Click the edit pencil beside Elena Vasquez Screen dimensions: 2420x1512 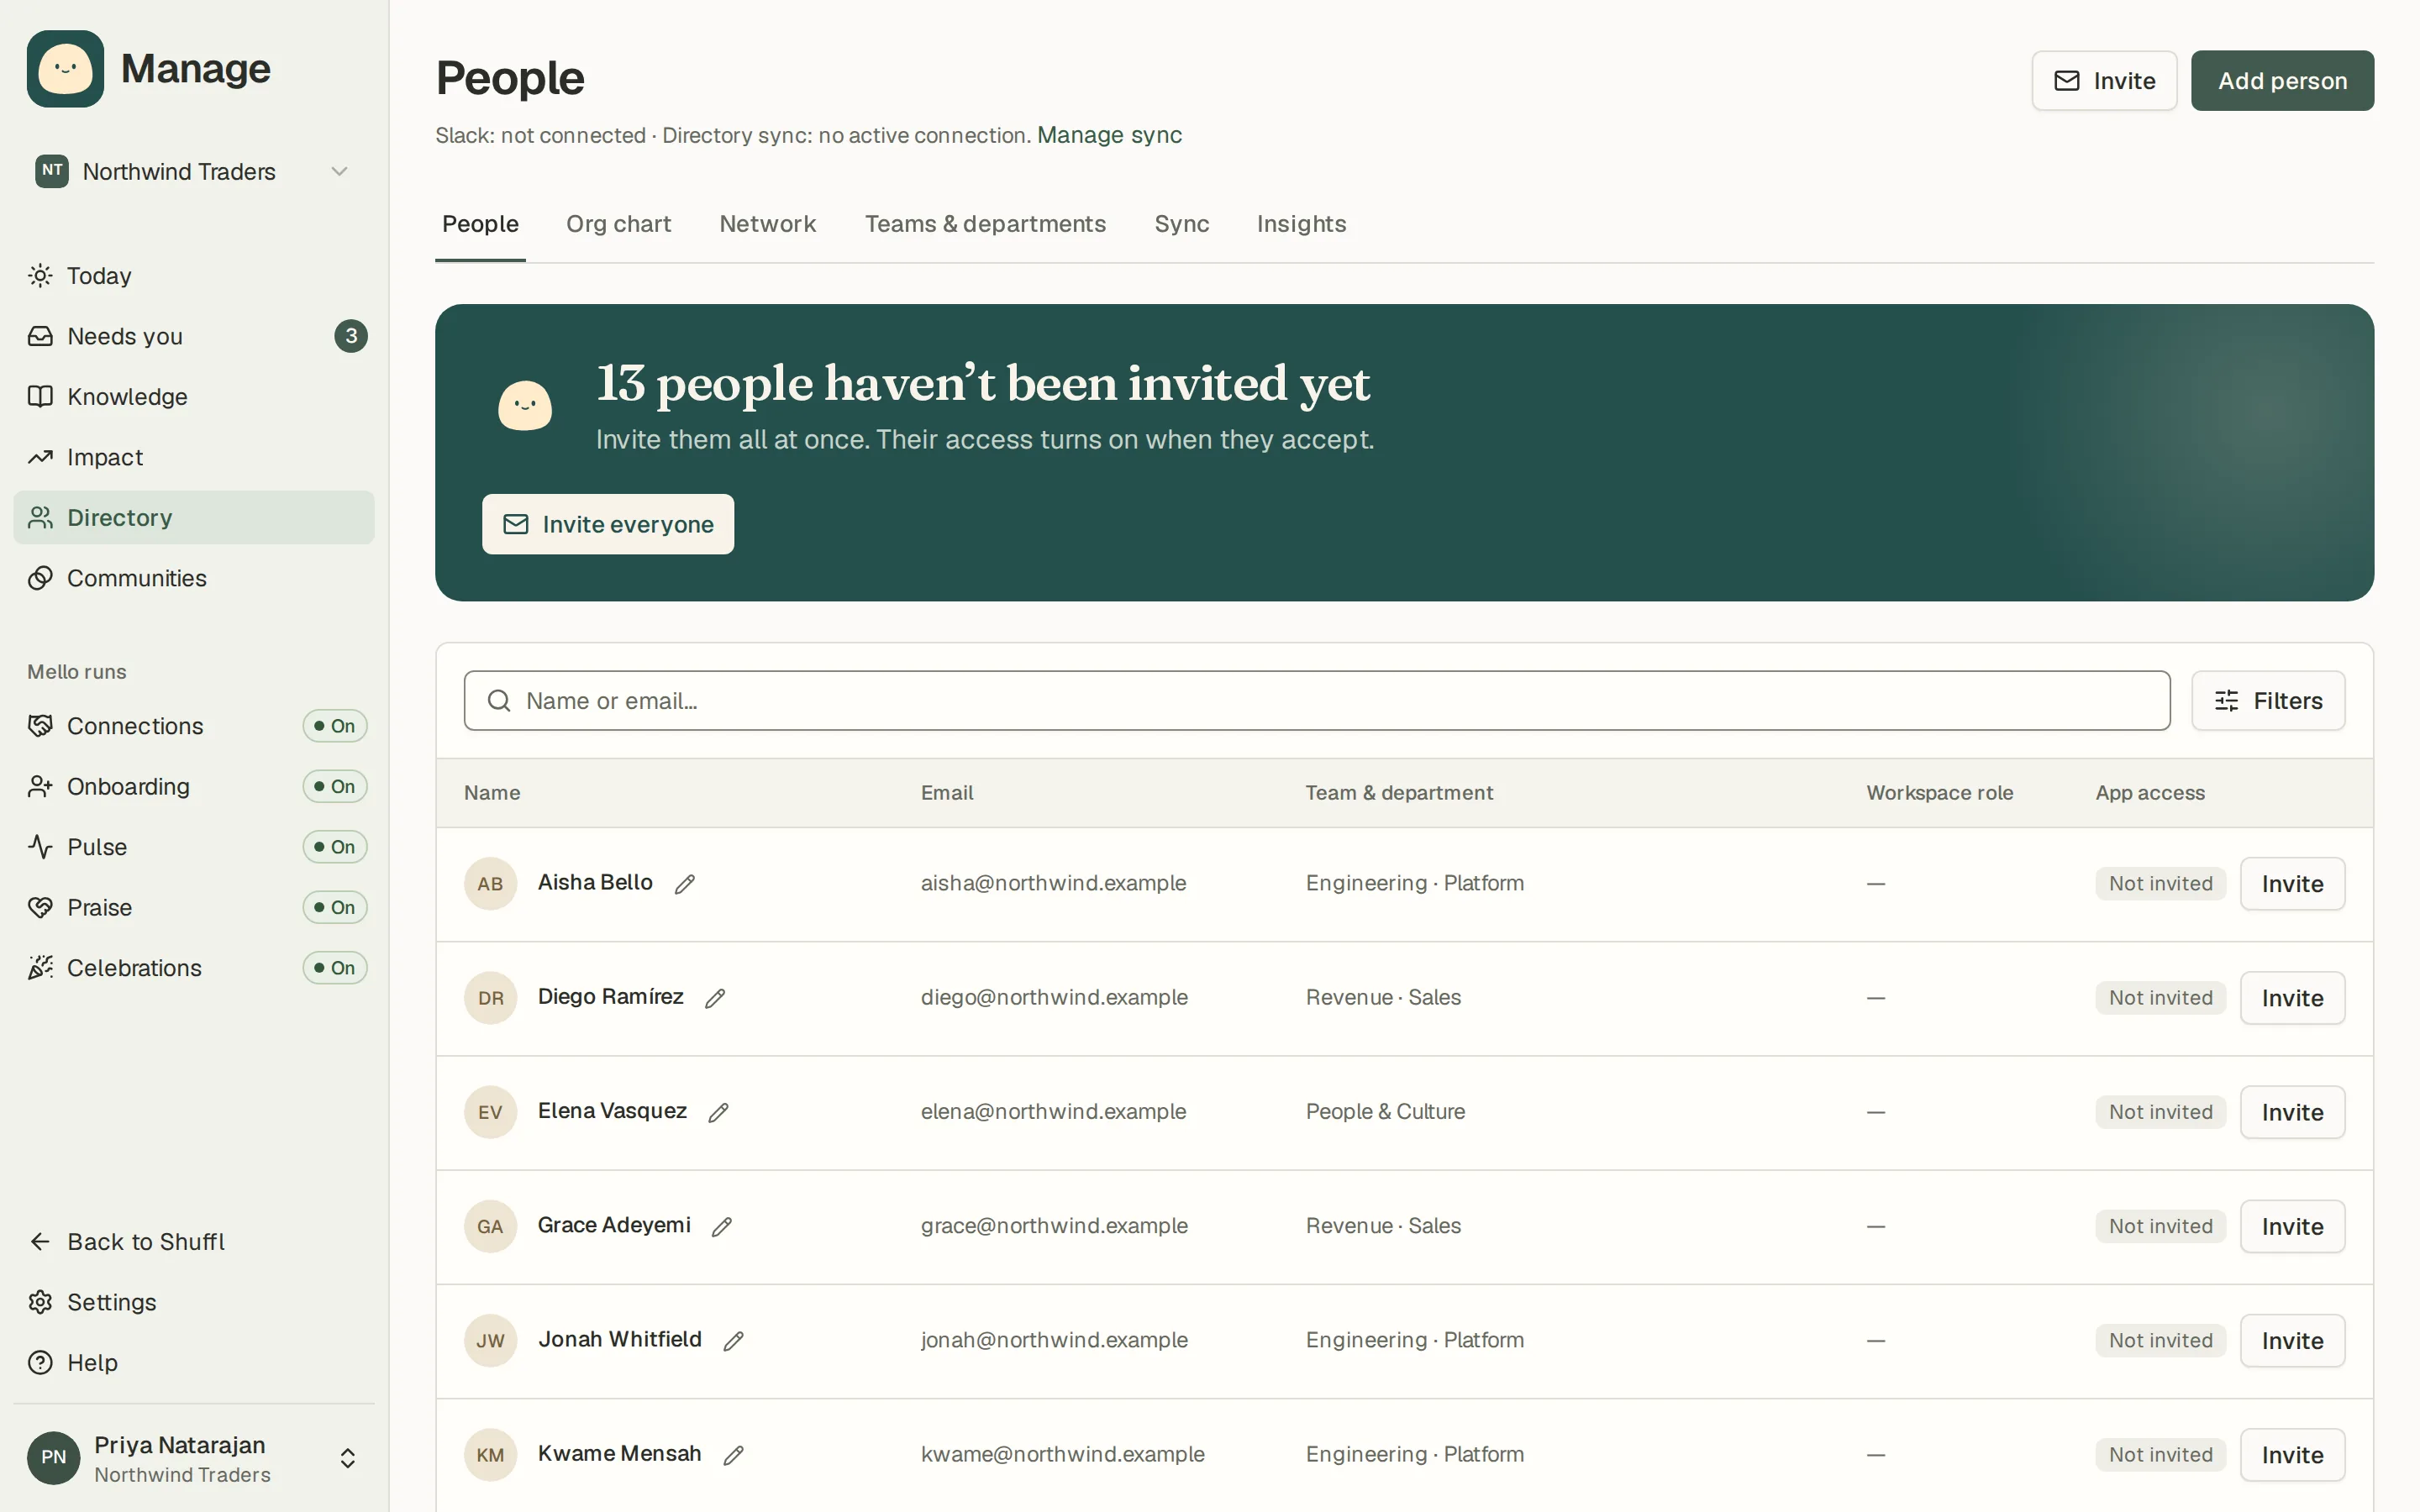click(718, 1112)
